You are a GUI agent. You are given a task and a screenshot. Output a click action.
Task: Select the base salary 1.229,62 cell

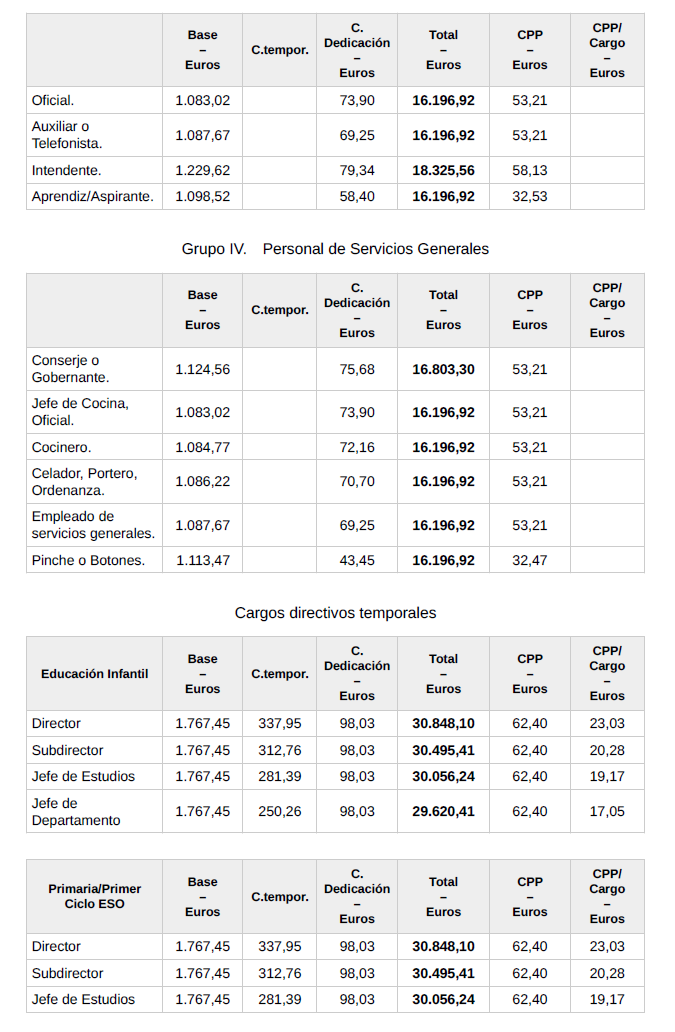coord(202,170)
